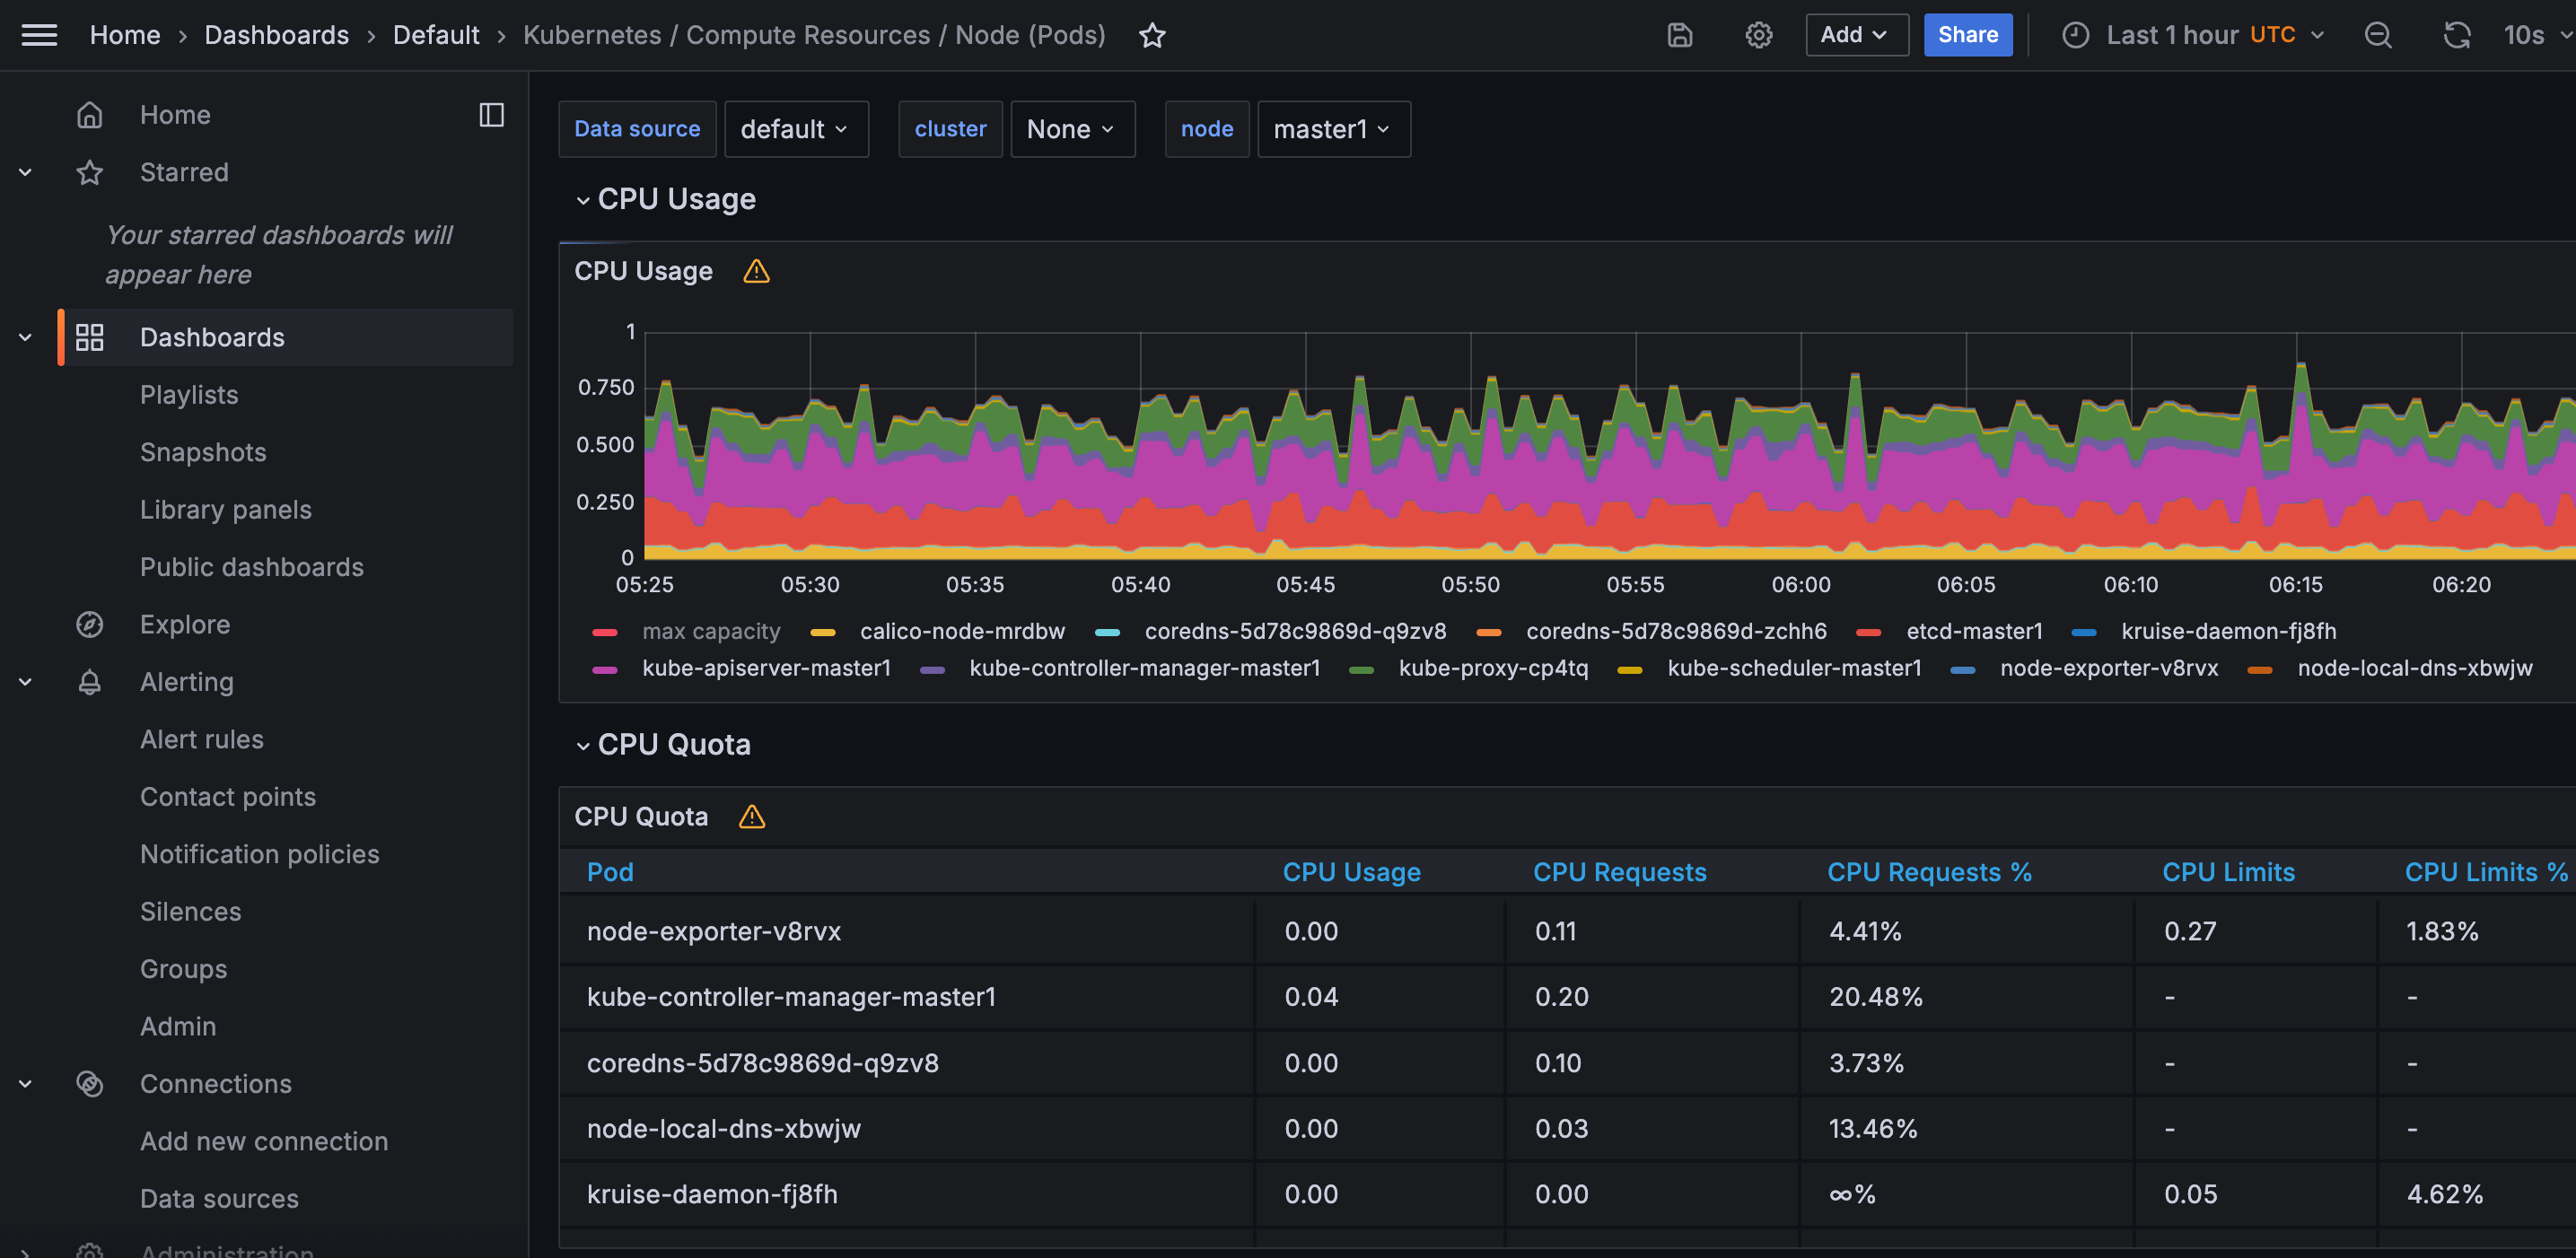Open the Add dropdown

1856,35
